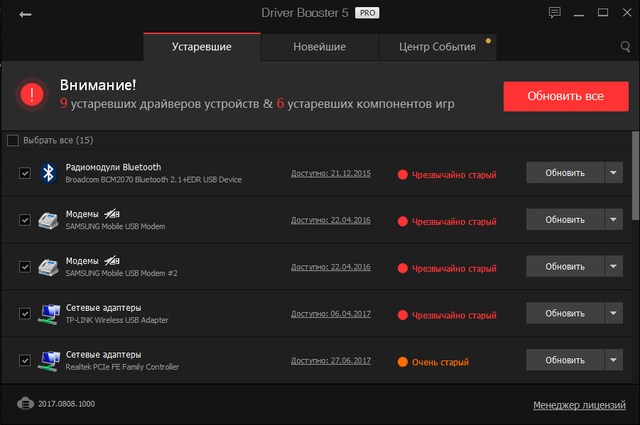Click the Очень старый status label
The height and width of the screenshot is (425, 640).
click(440, 362)
